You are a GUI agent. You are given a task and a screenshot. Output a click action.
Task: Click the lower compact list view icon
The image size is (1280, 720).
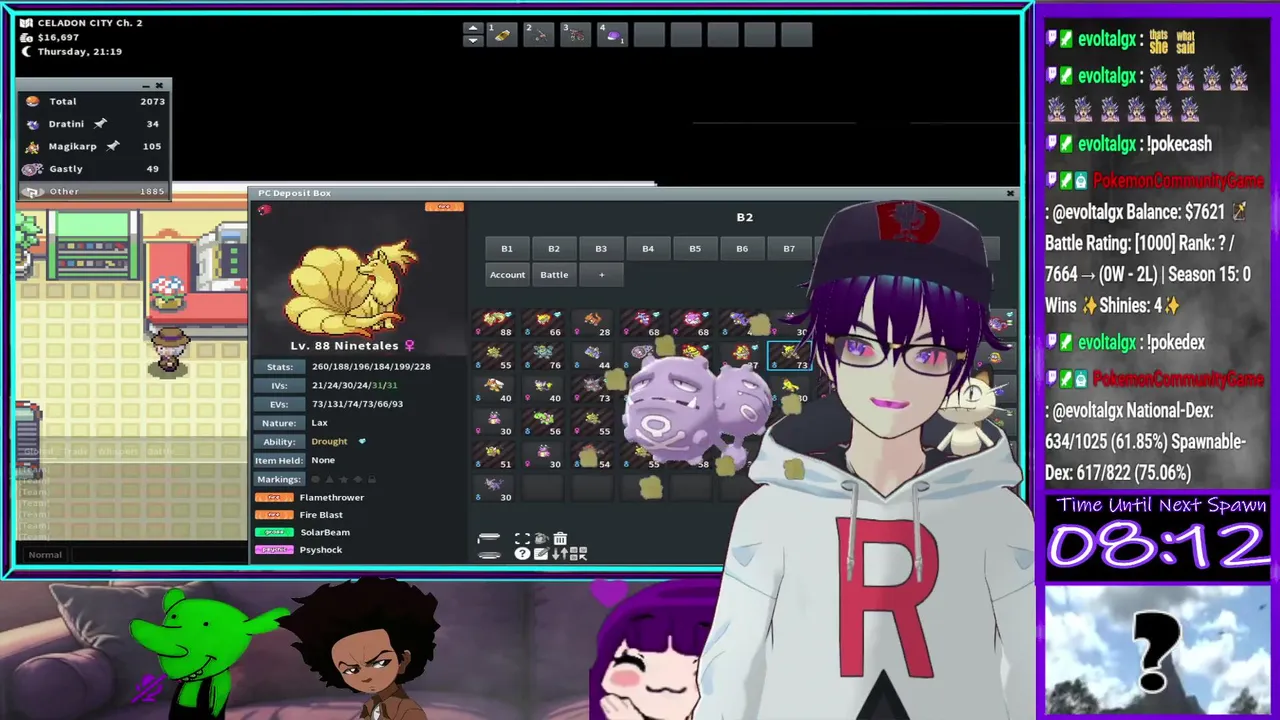coord(489,554)
